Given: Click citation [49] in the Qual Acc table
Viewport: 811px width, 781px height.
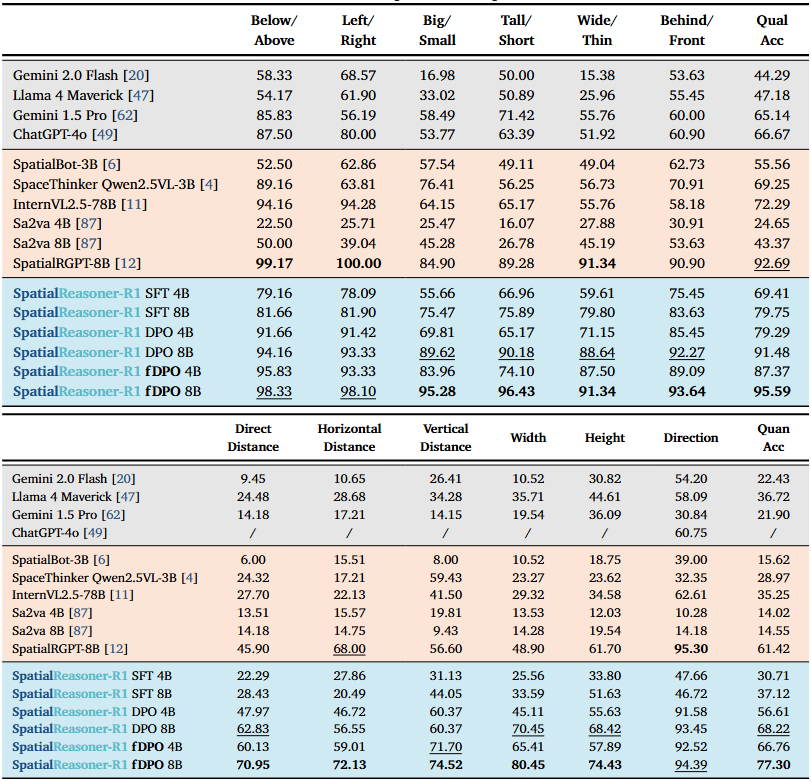Looking at the screenshot, I should (x=104, y=134).
